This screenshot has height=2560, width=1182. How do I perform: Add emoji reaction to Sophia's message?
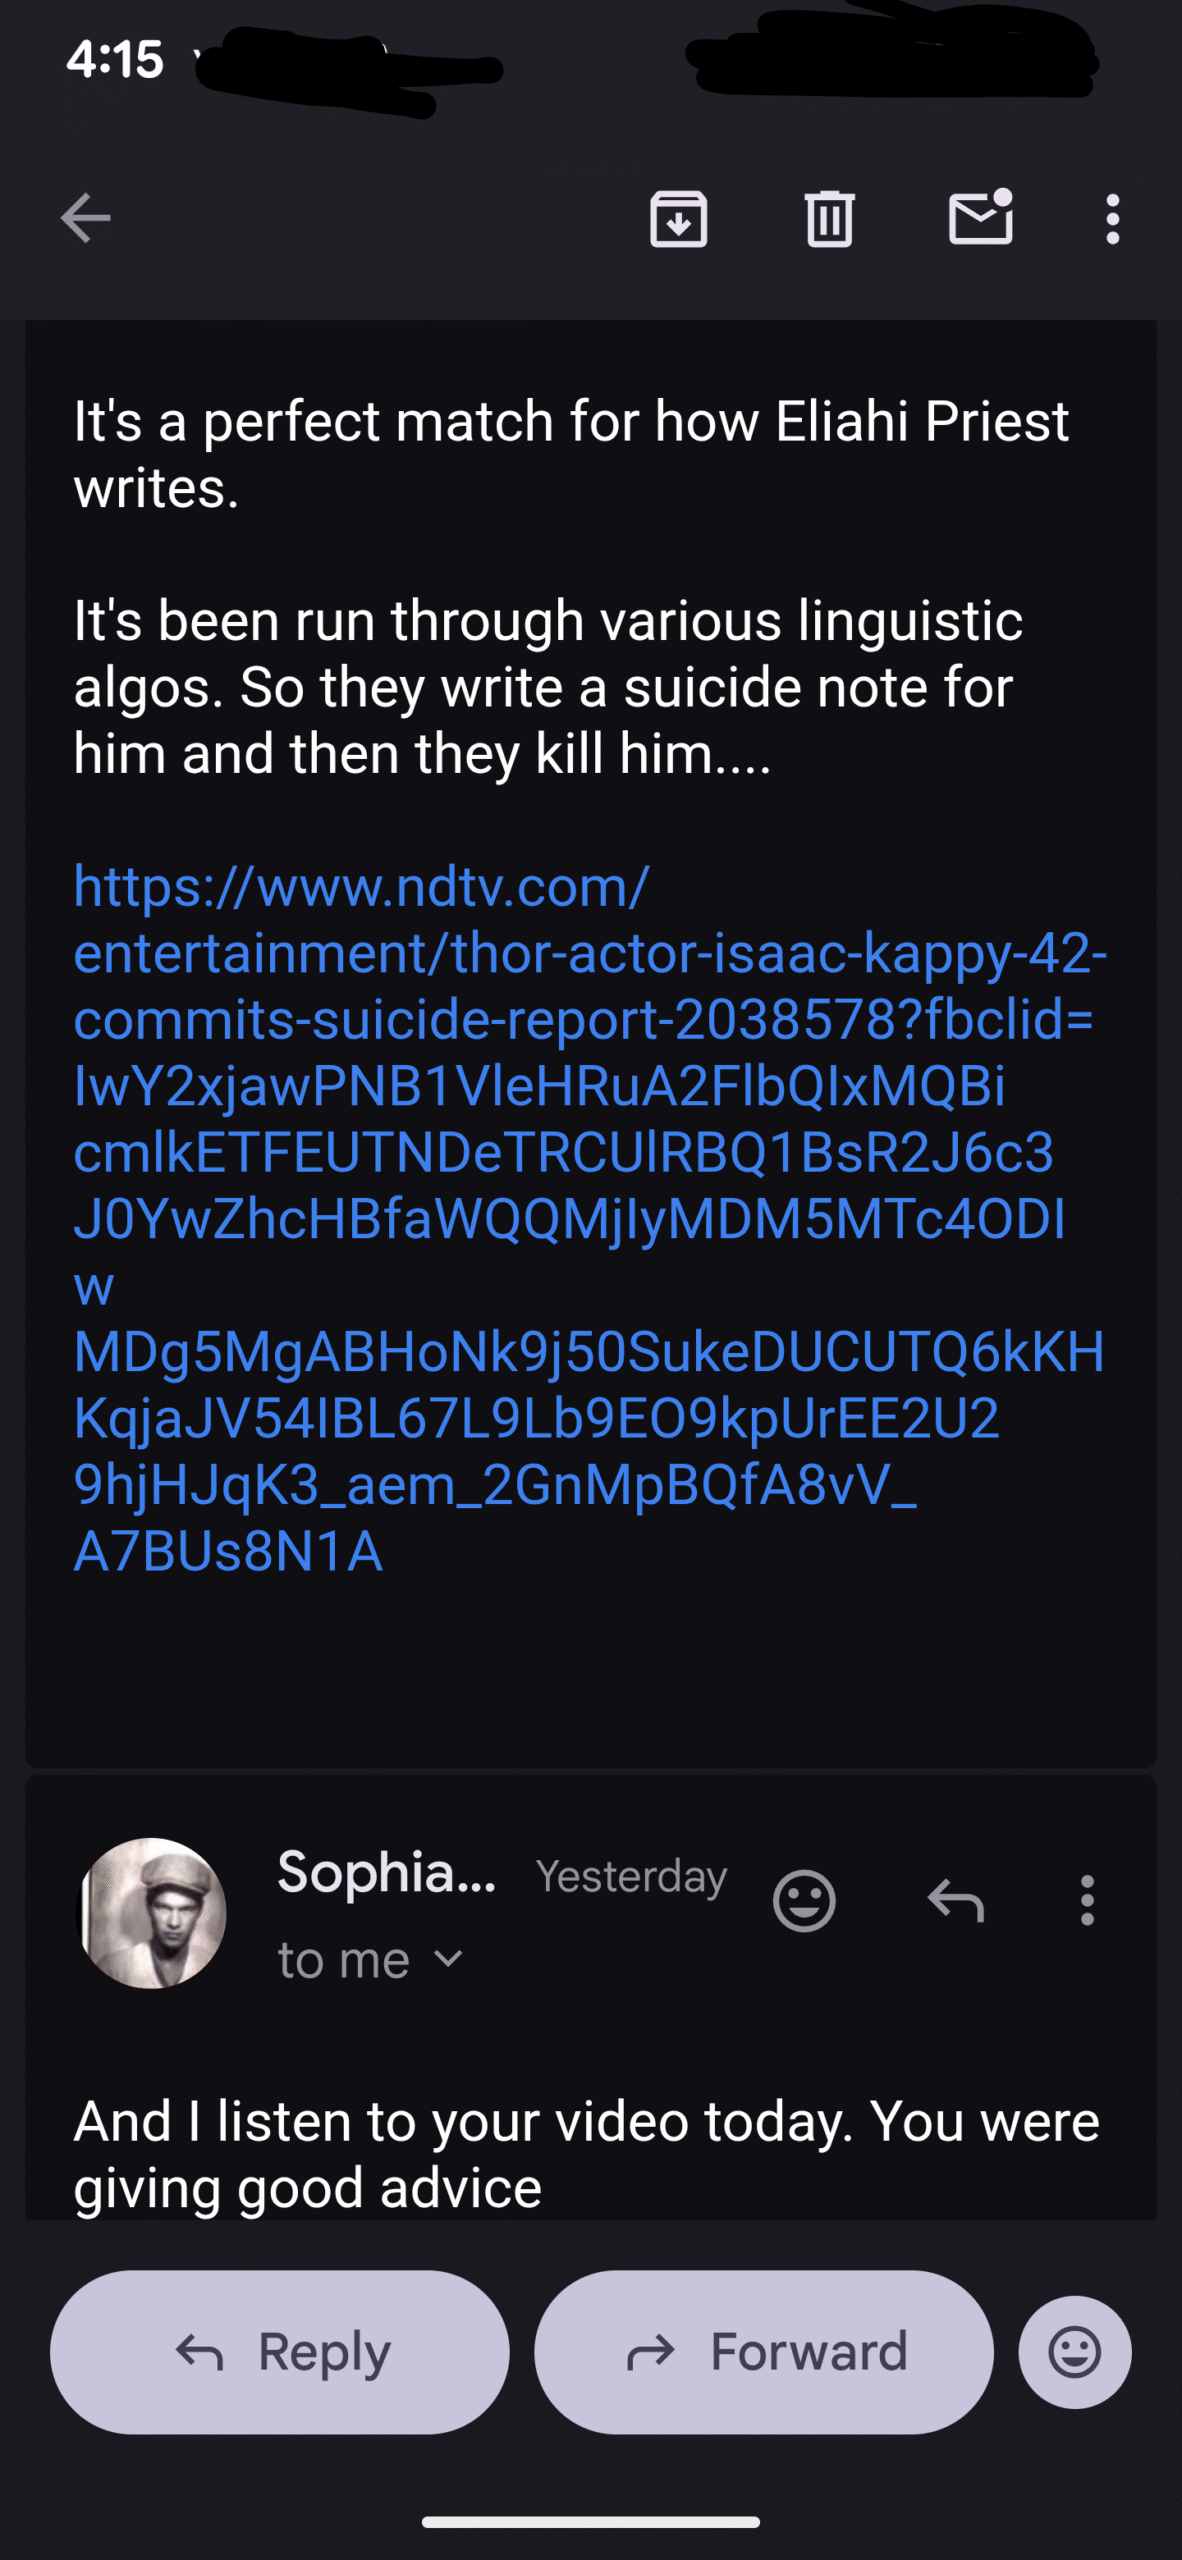(804, 1900)
